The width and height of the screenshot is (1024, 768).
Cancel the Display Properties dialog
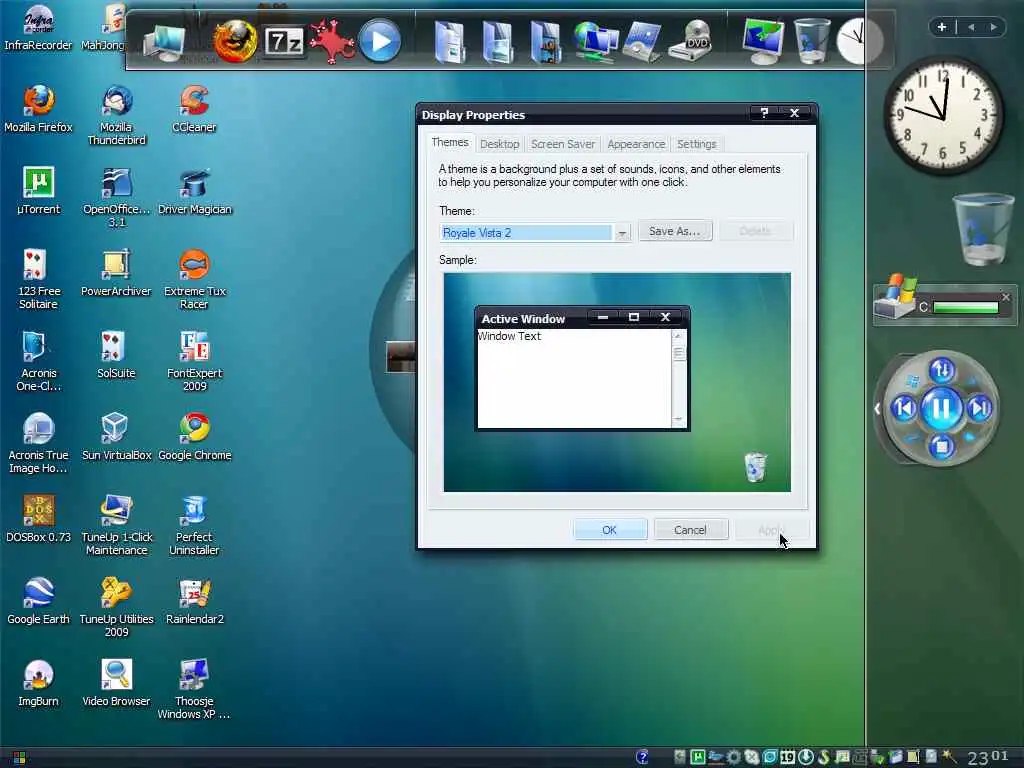pos(690,530)
